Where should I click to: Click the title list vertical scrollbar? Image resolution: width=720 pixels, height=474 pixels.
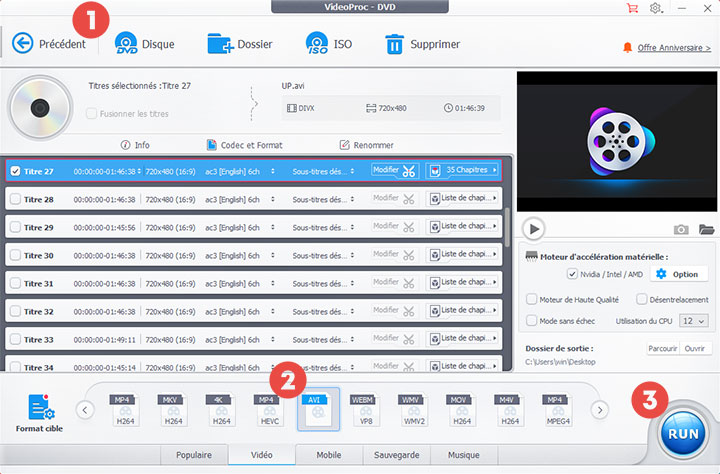tap(507, 227)
